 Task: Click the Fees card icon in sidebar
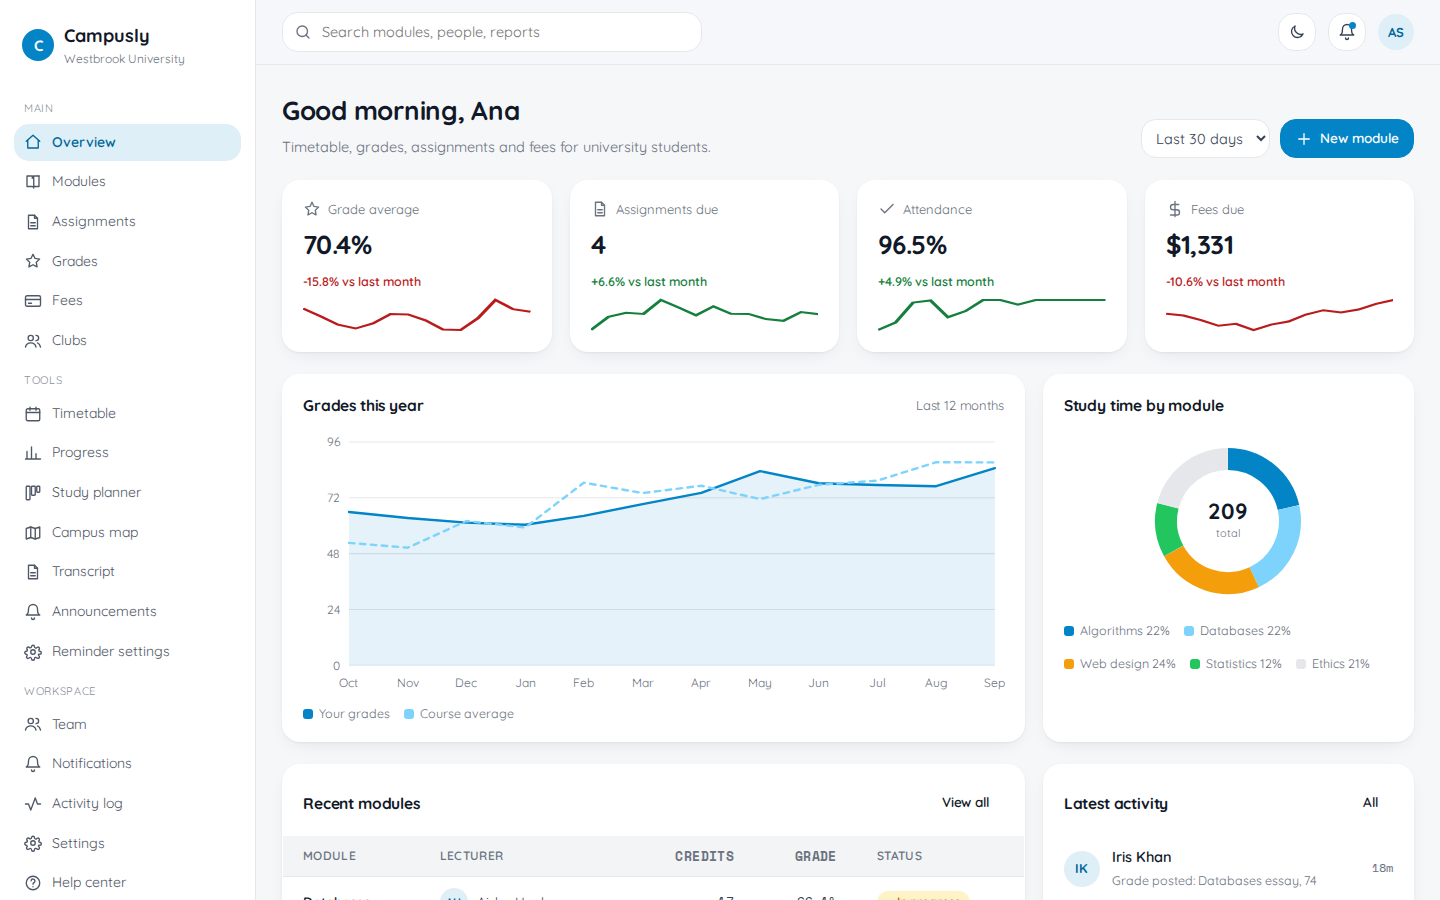[33, 301]
